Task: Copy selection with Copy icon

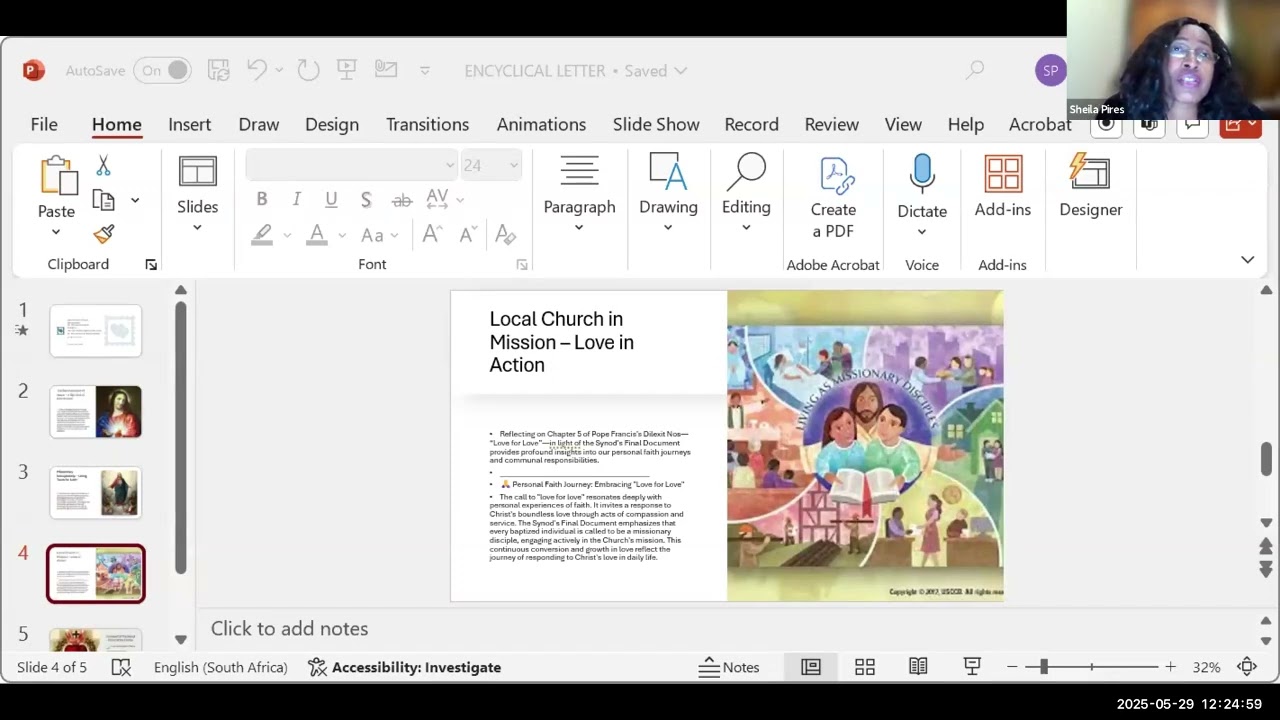Action: pos(103,200)
